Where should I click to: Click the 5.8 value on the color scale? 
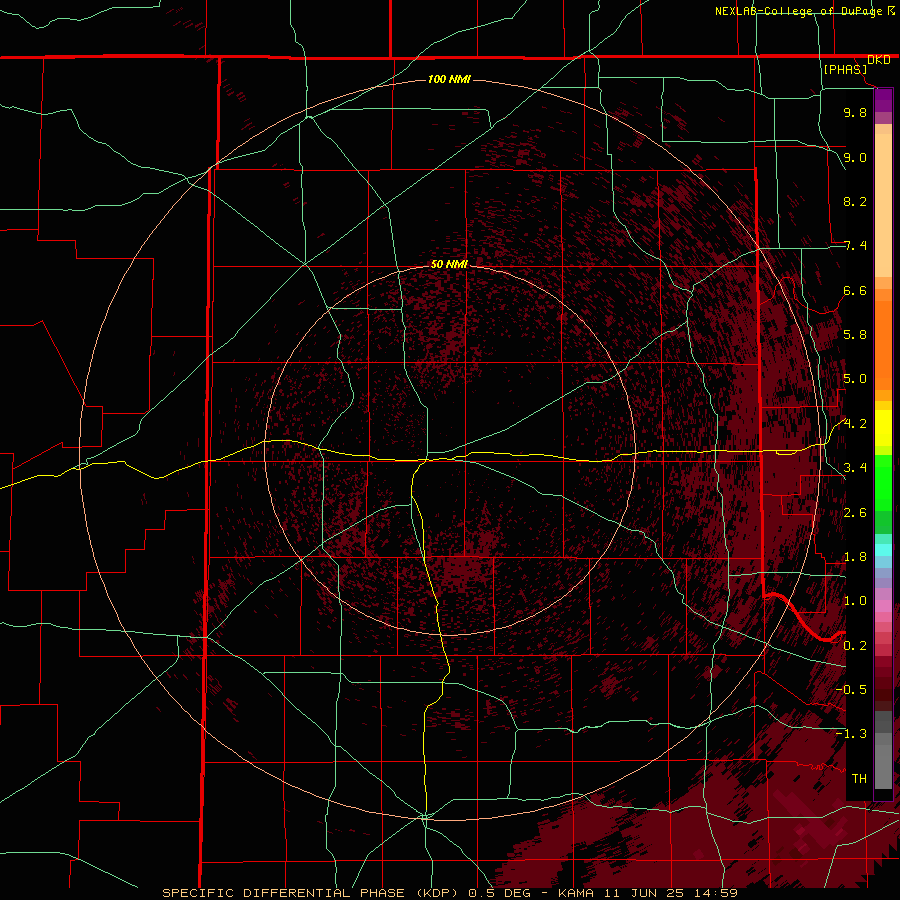(x=855, y=335)
